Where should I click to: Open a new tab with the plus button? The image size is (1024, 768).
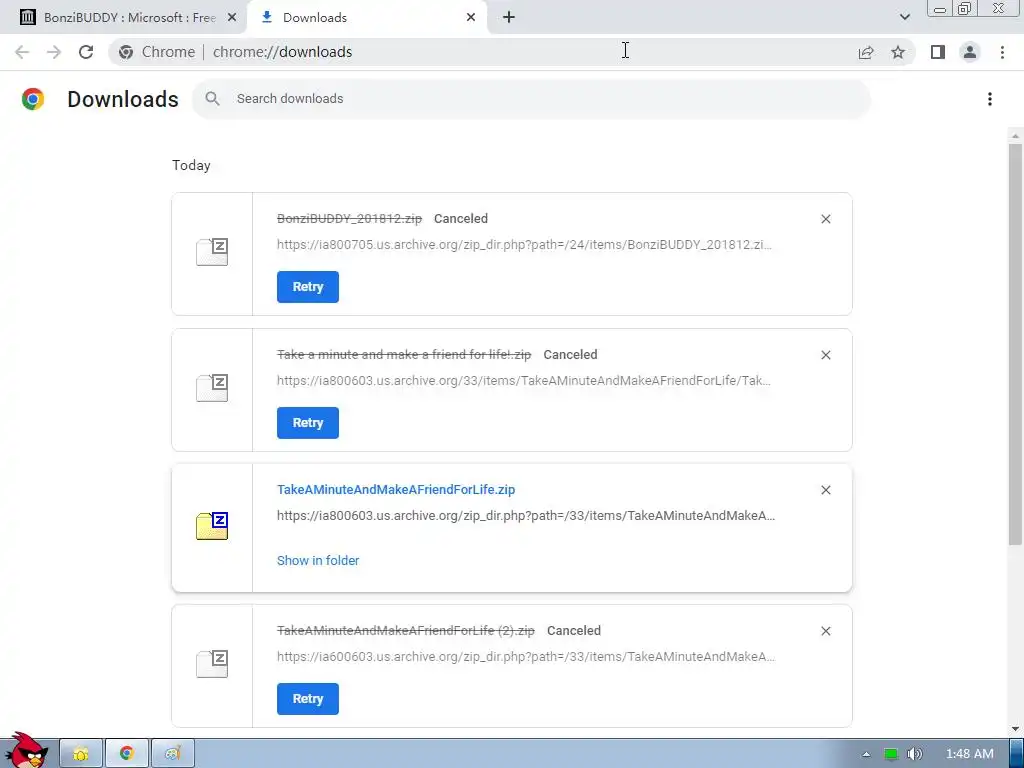(x=509, y=18)
